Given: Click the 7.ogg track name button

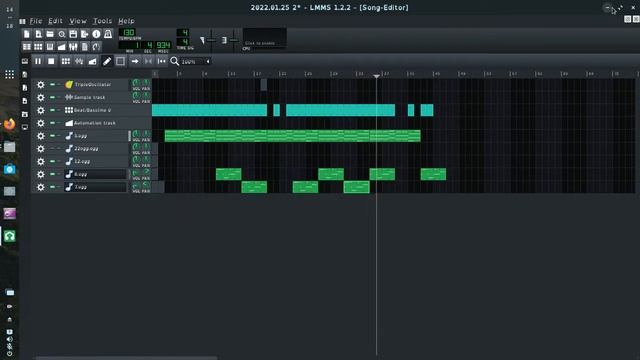Looking at the screenshot, I should tap(96, 187).
